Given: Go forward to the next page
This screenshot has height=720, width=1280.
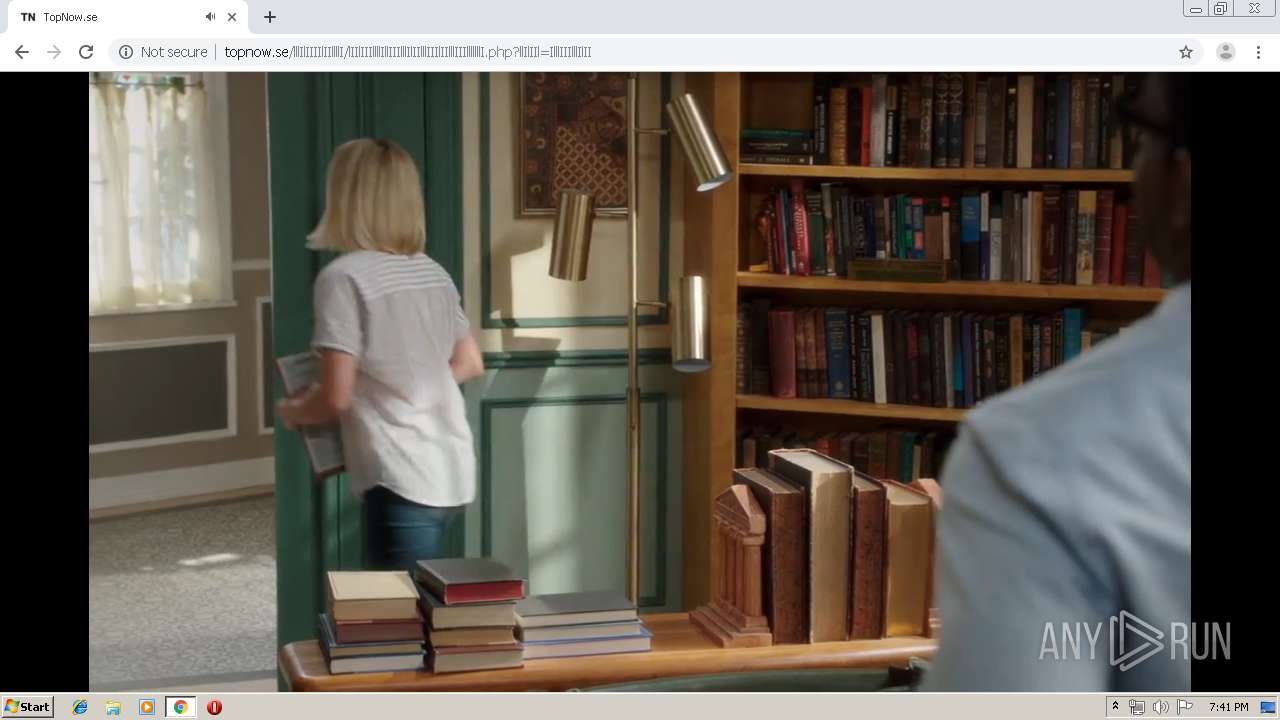Looking at the screenshot, I should pyautogui.click(x=54, y=52).
